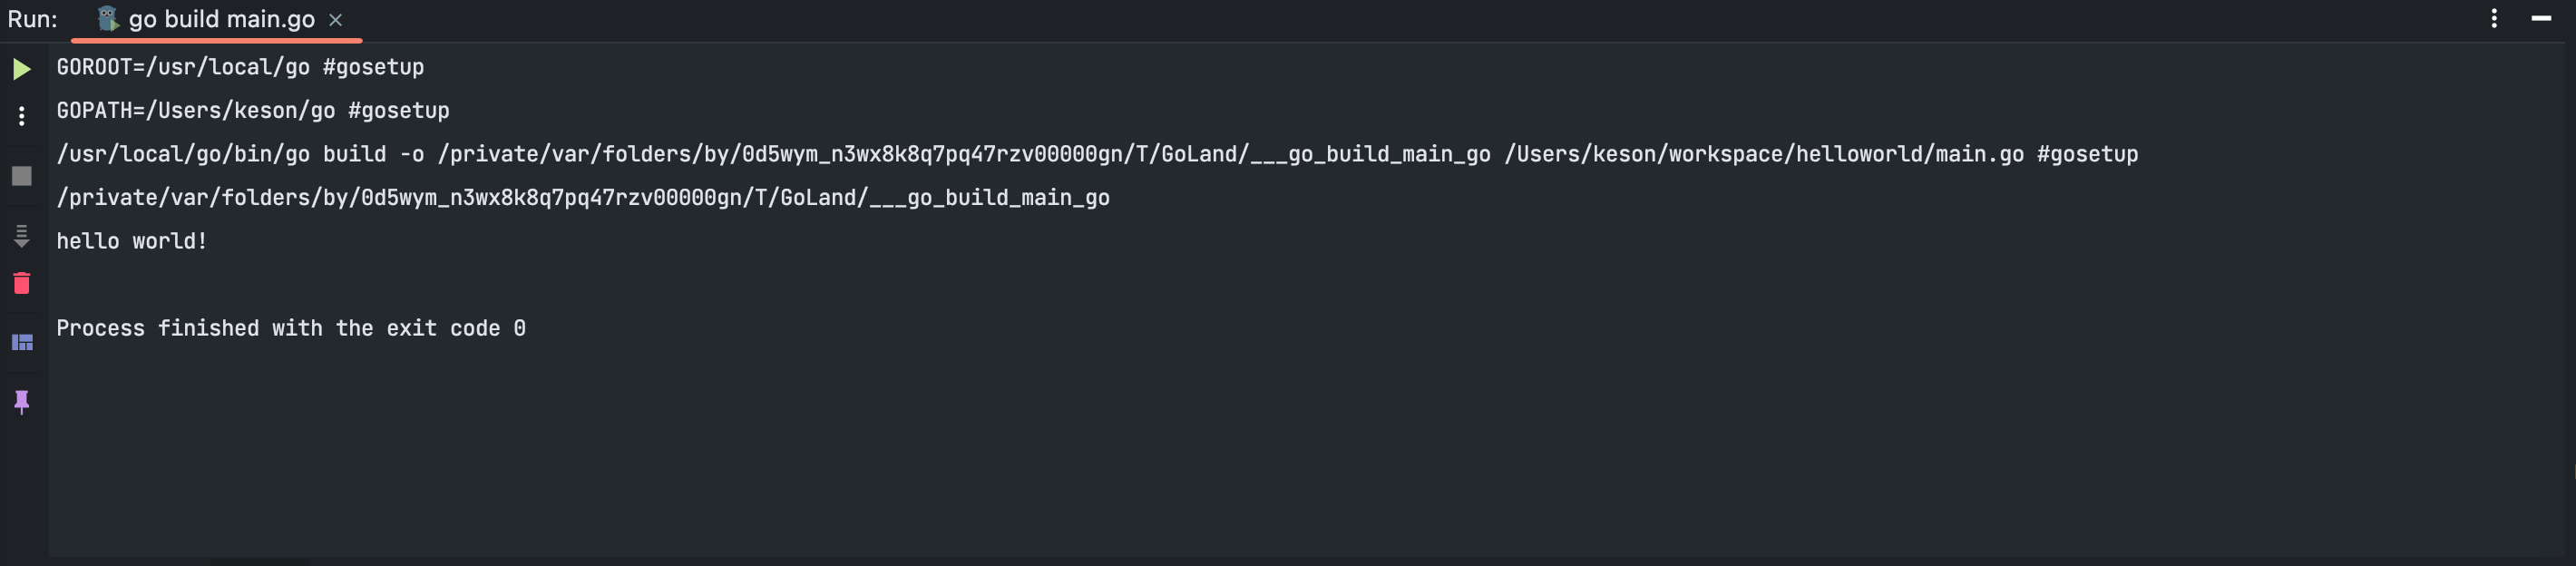Select the "go build main.go" tab

221,19
